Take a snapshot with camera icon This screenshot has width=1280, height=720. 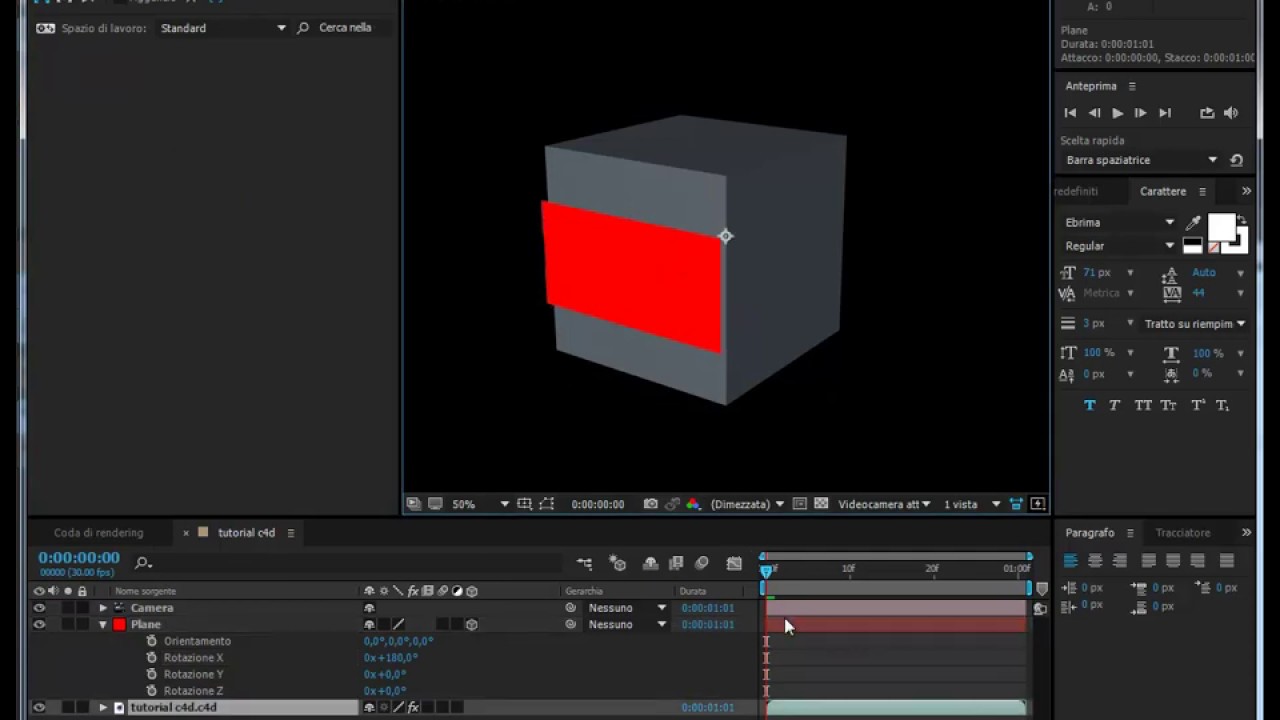click(651, 504)
